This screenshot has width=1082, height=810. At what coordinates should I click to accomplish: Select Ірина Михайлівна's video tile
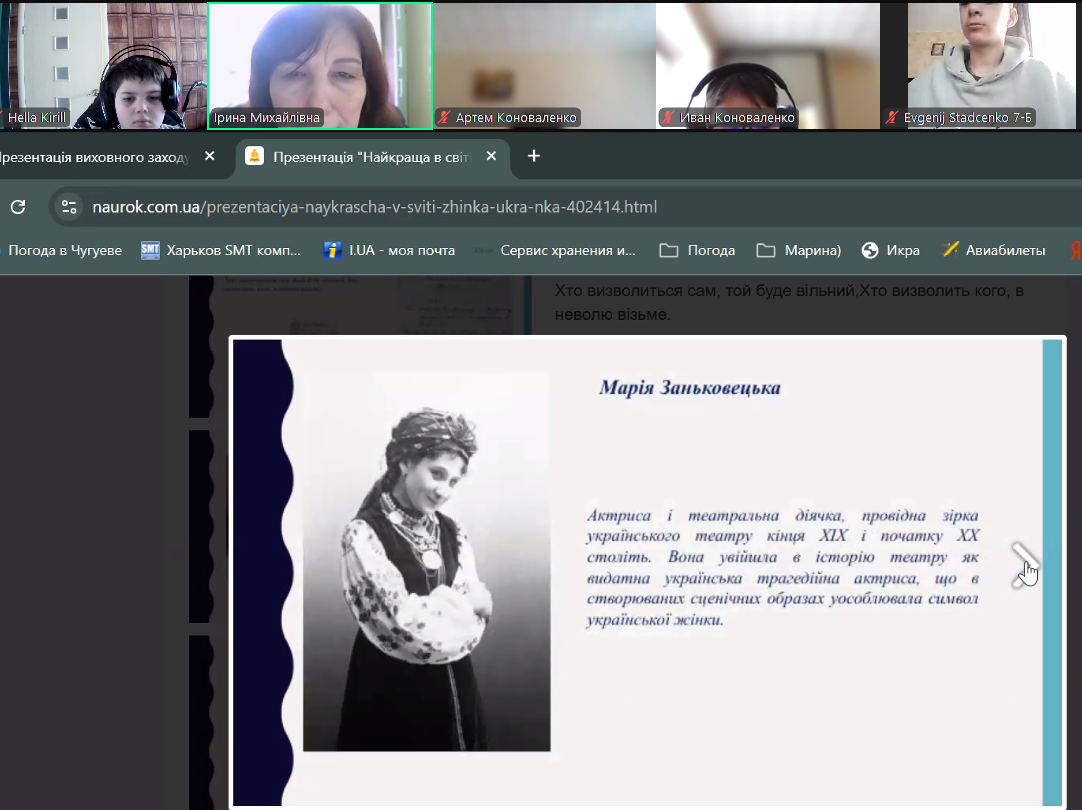coord(320,66)
